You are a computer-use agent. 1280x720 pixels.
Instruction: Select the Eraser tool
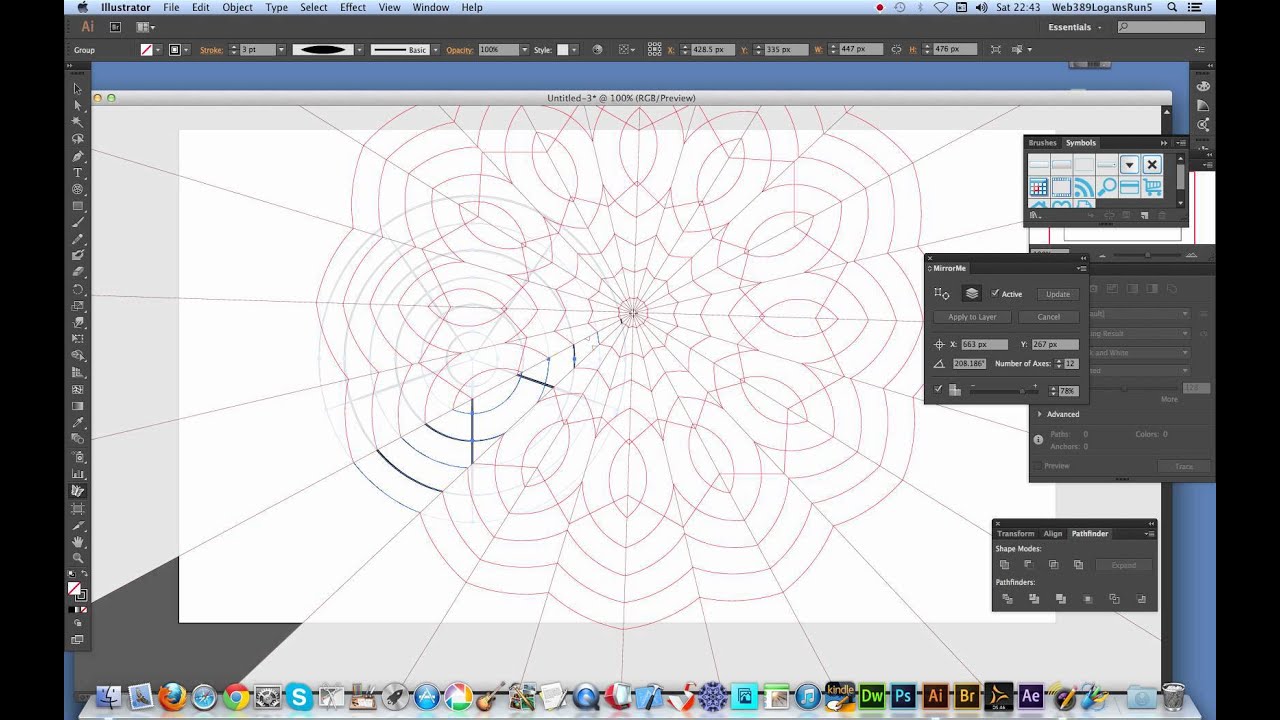point(77,272)
